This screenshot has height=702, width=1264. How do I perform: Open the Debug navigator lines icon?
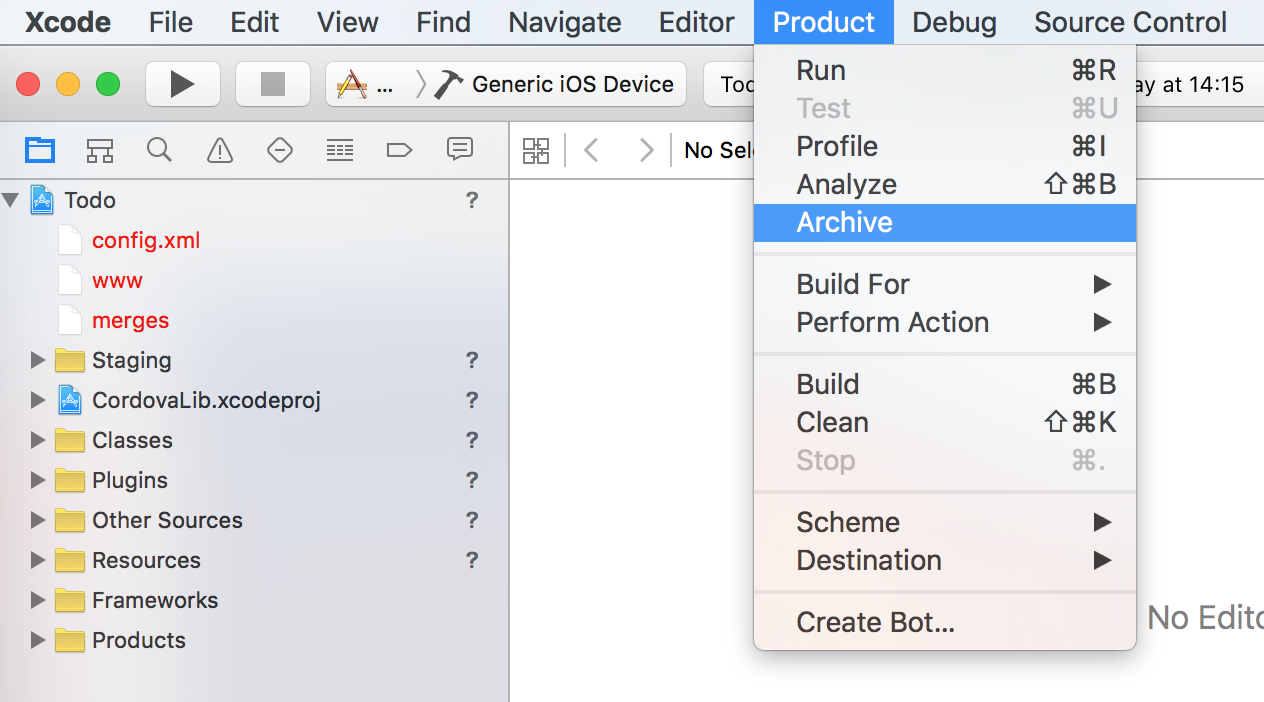pos(340,151)
